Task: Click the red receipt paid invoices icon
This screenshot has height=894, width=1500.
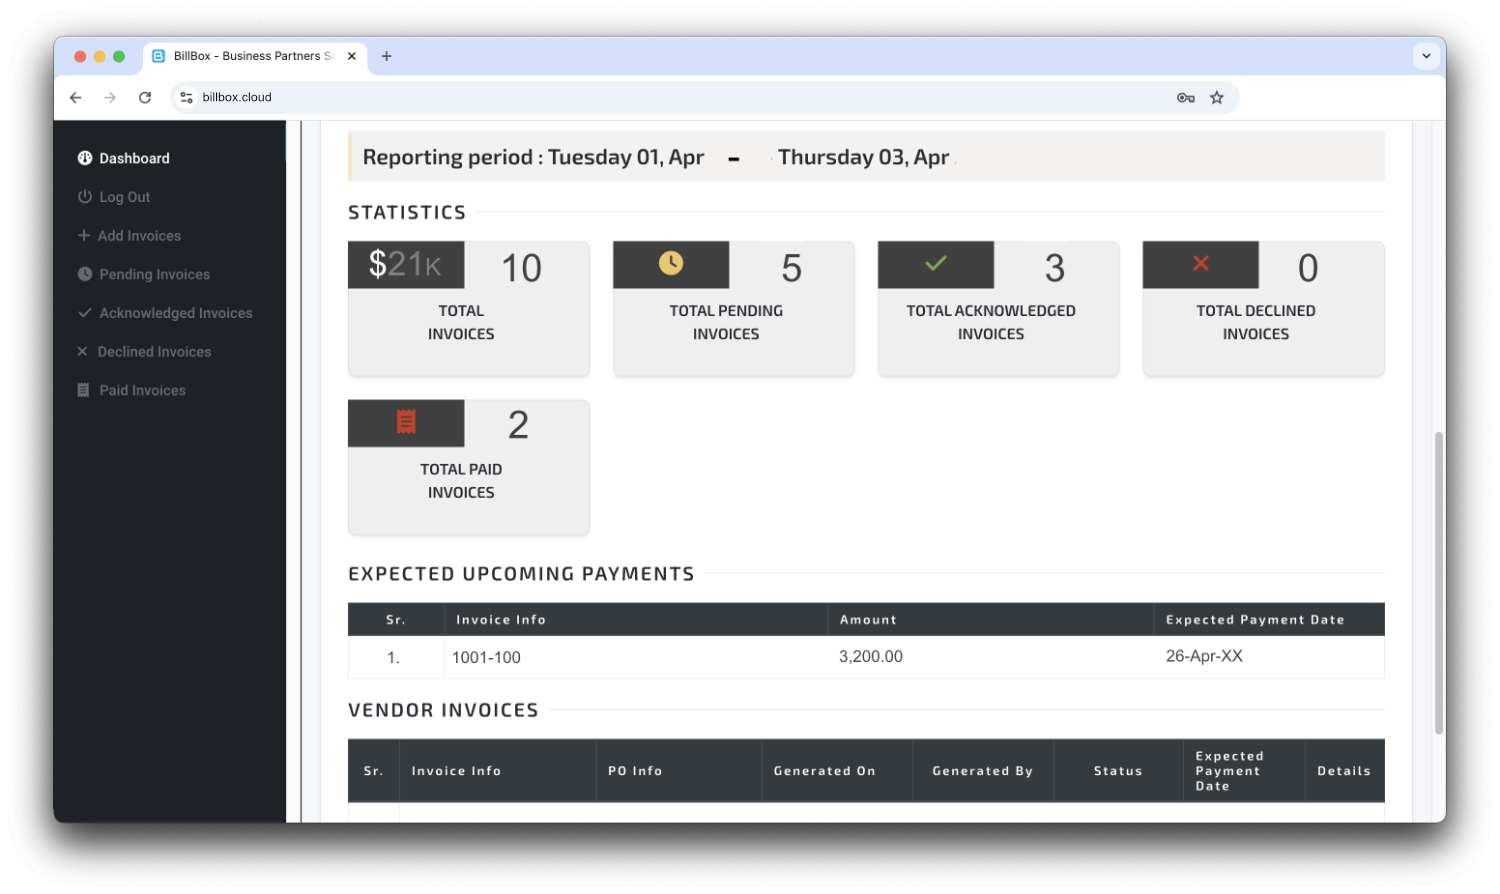Action: 406,423
